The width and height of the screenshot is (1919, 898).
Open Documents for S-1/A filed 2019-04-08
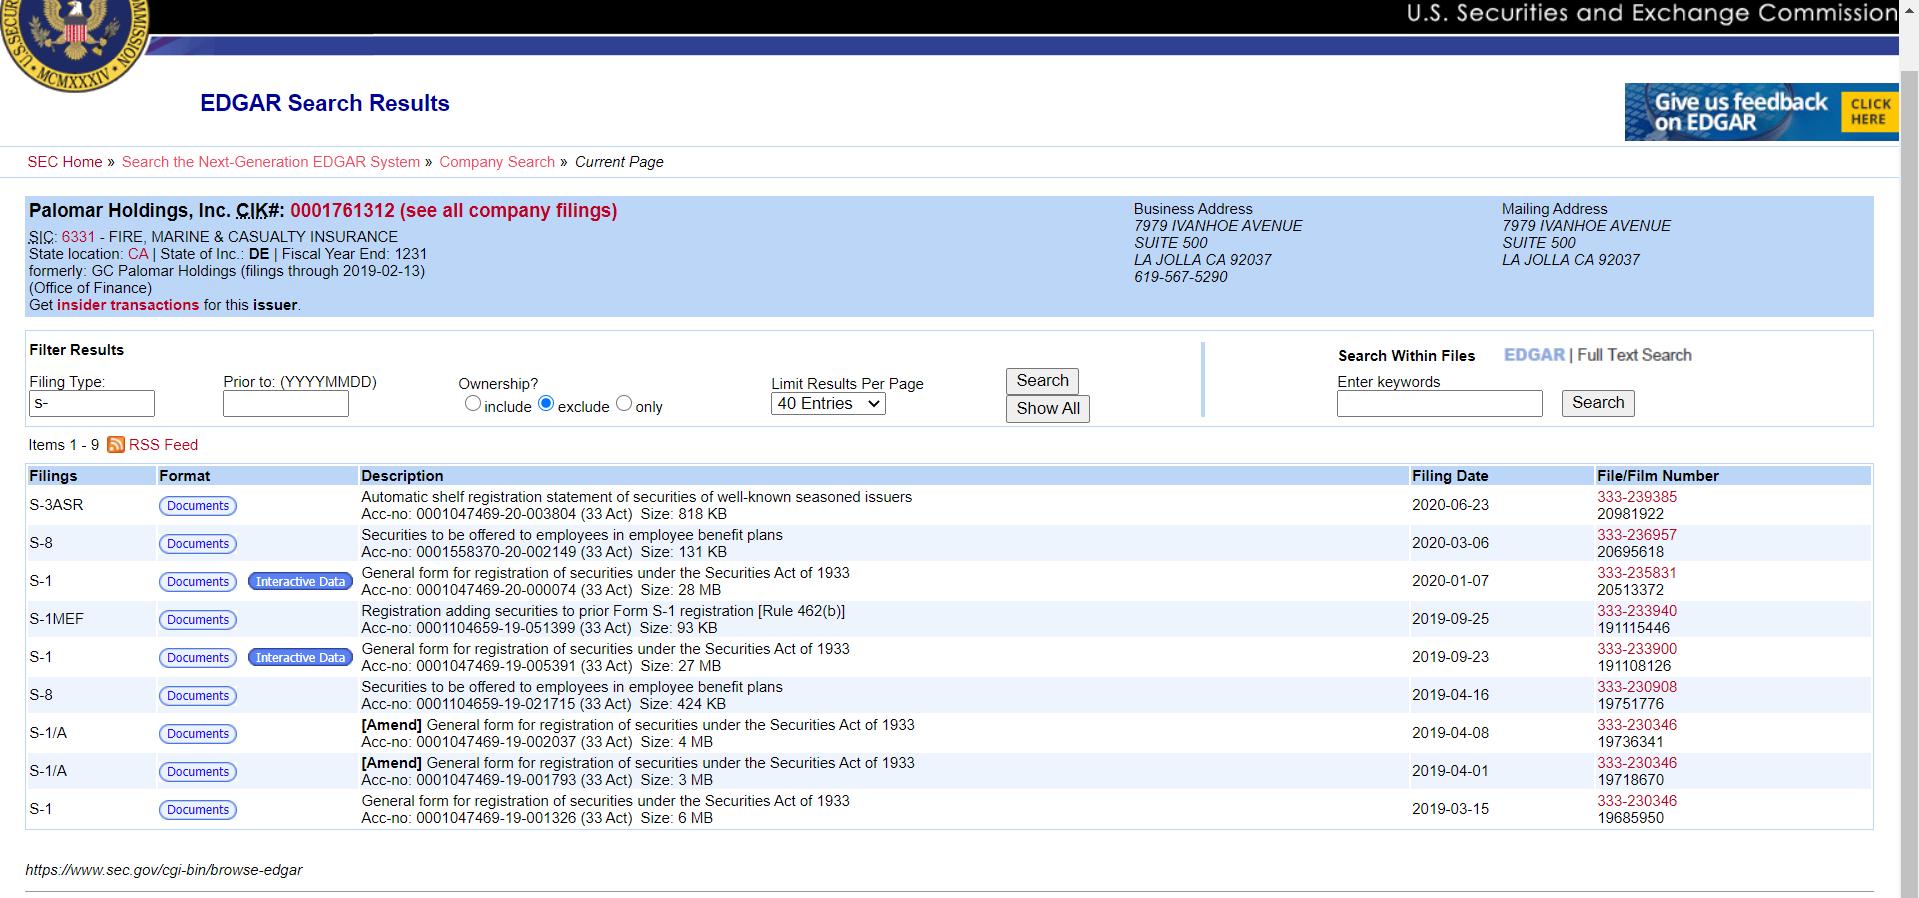(198, 734)
